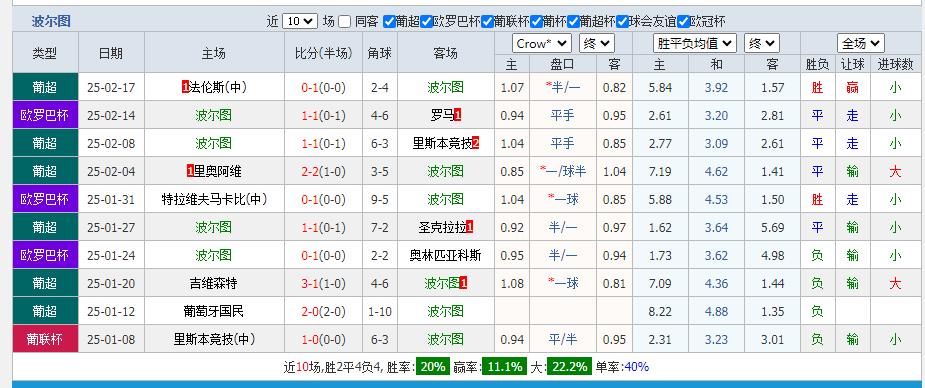The width and height of the screenshot is (925, 388).
Task: Open the 奥林匹亚科斯 team link
Action: coord(445,256)
